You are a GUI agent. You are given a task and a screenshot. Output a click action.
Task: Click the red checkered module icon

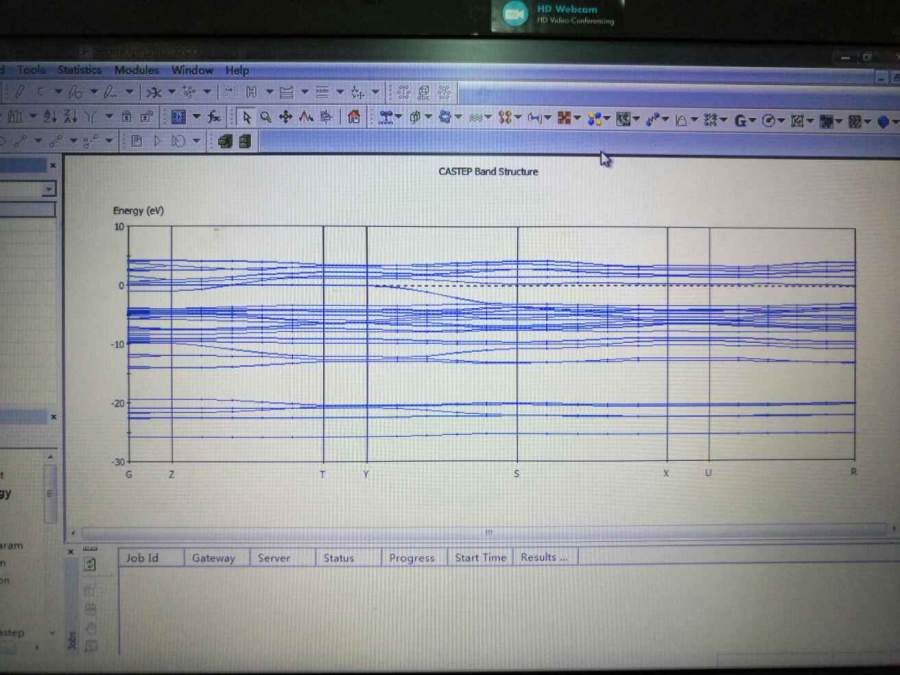click(564, 118)
